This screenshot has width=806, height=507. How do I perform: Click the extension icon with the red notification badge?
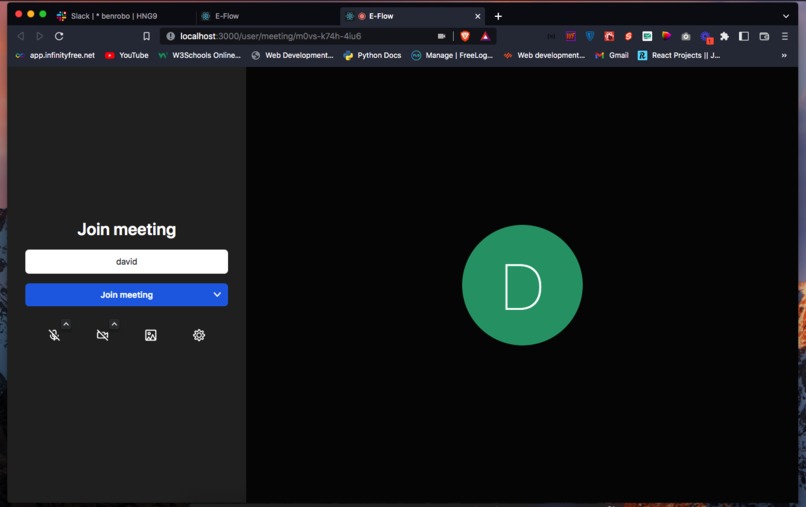(x=706, y=37)
